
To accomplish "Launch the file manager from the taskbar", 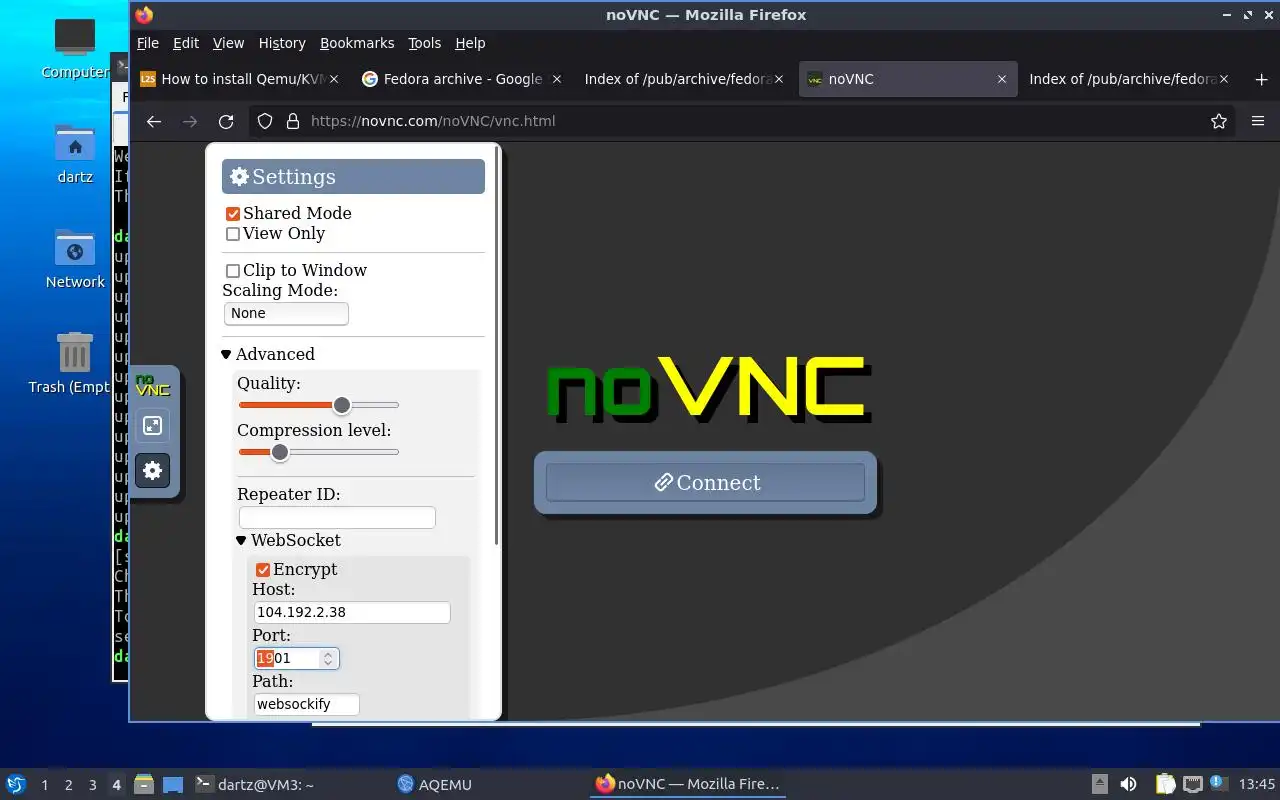I will pyautogui.click(x=144, y=784).
